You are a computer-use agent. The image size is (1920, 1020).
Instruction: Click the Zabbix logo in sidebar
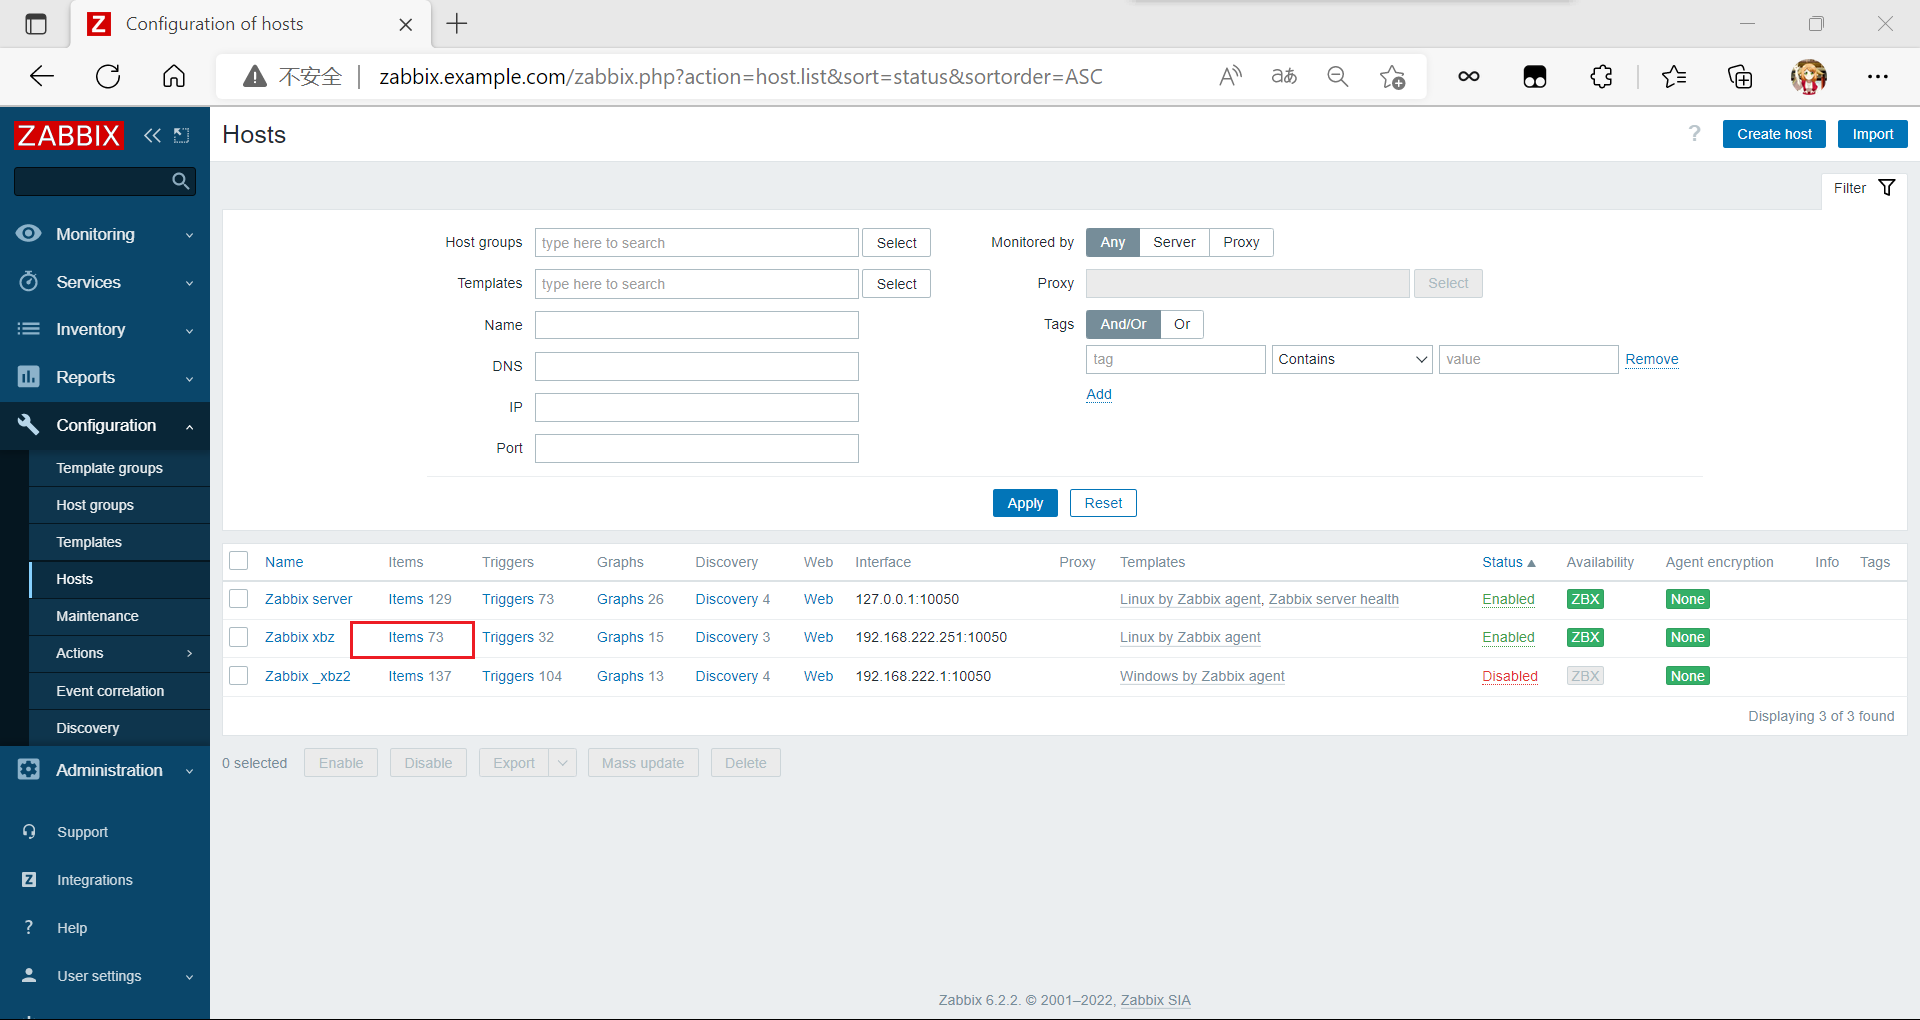(x=68, y=135)
